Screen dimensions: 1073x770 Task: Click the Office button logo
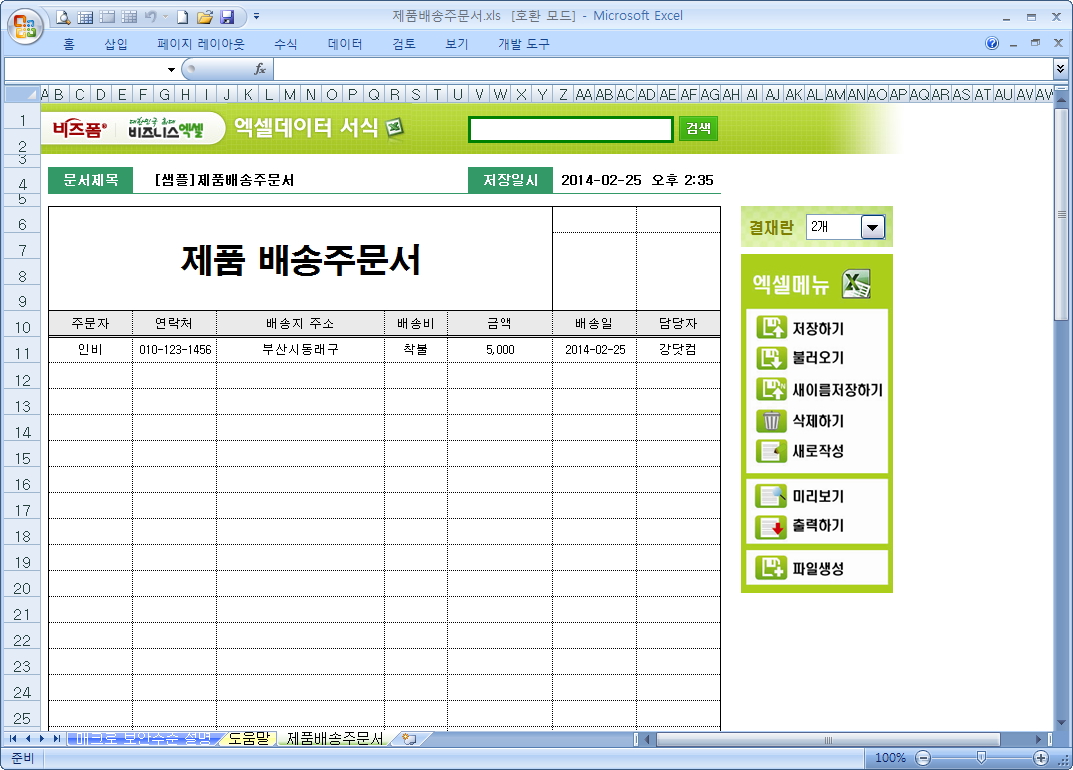click(x=24, y=25)
